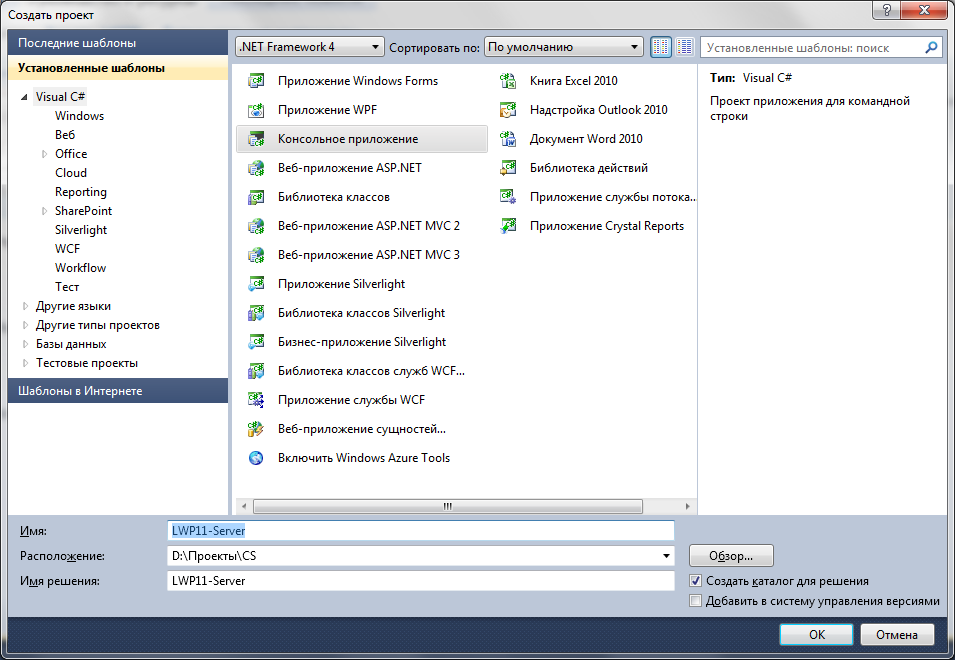Select the Документ Word 2010 icon

pyautogui.click(x=508, y=139)
